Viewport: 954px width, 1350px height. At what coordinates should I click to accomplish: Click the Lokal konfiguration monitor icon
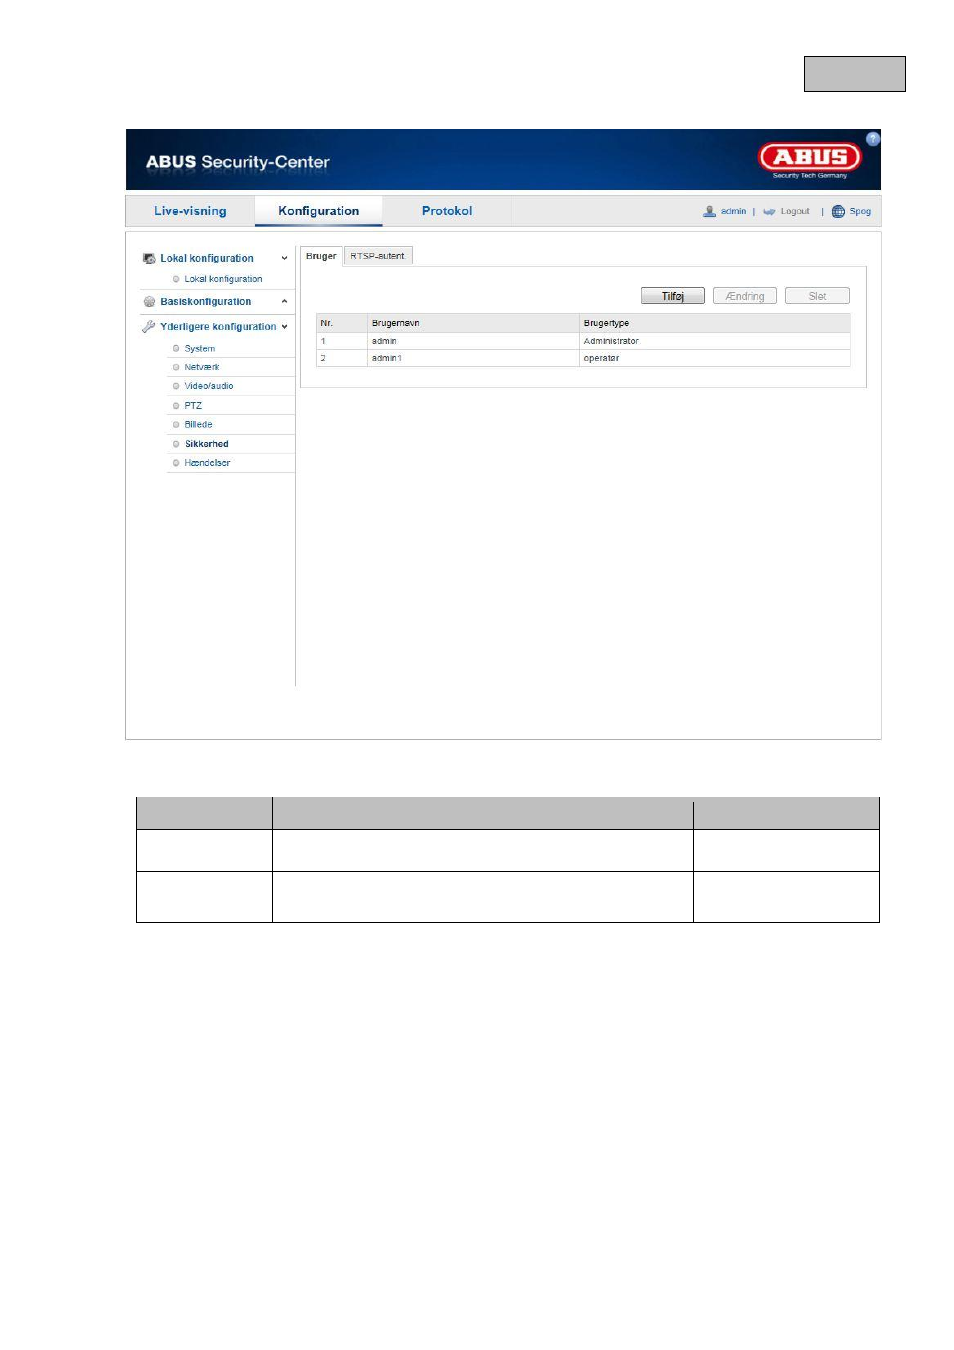(x=149, y=258)
